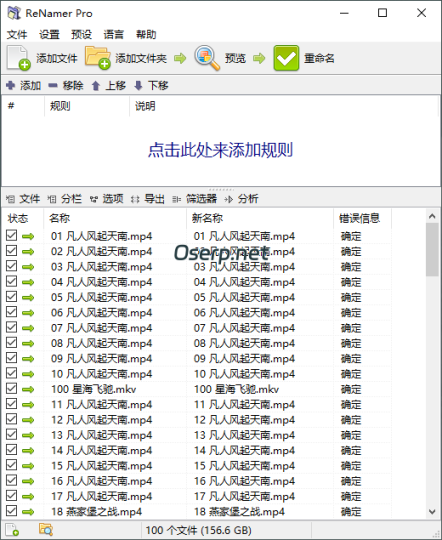Viewport: 442px width, 540px height.
Task: Toggle the checkbox for 09 凡人风起天南.mp4
Action: click(x=11, y=358)
